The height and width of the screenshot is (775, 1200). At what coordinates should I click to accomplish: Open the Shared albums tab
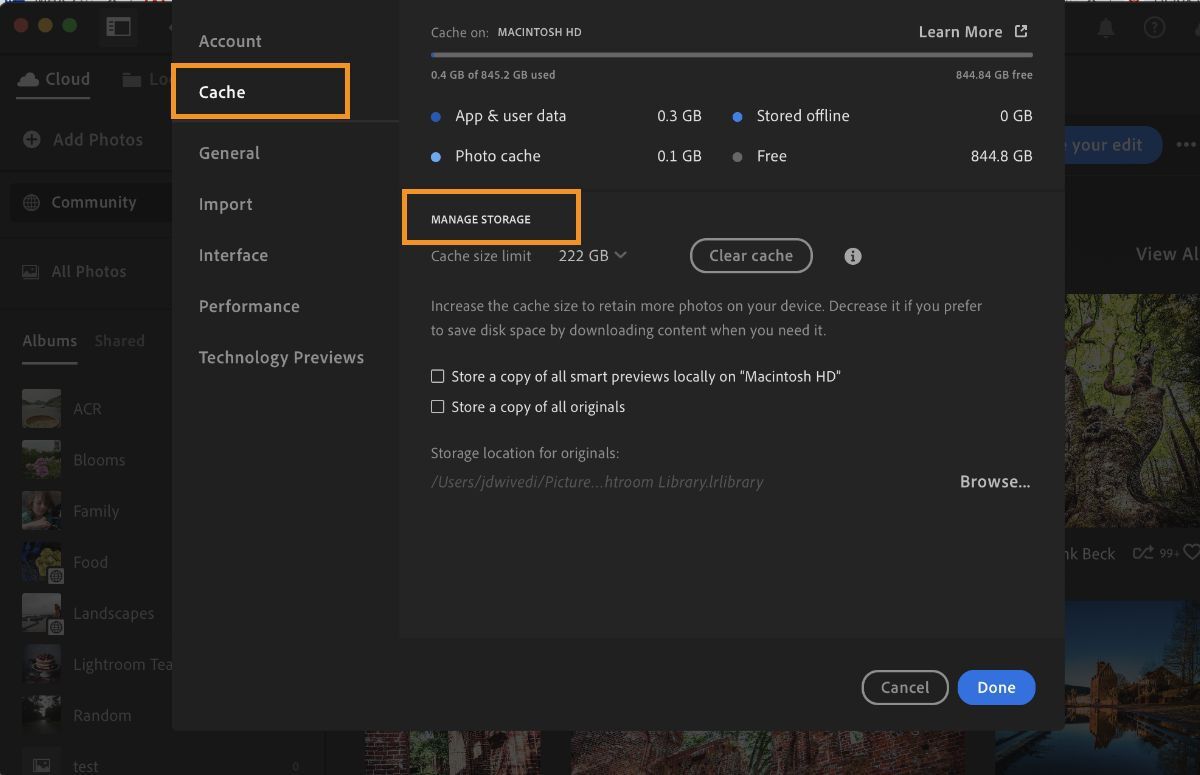coord(119,340)
